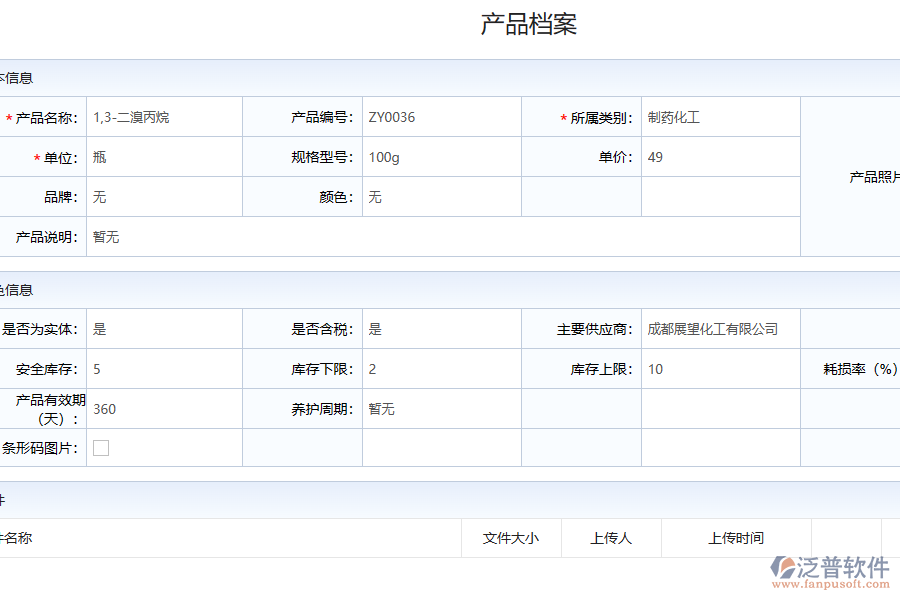Image resolution: width=900 pixels, height=600 pixels.
Task: Click the 上传人 column header
Action: click(x=610, y=538)
